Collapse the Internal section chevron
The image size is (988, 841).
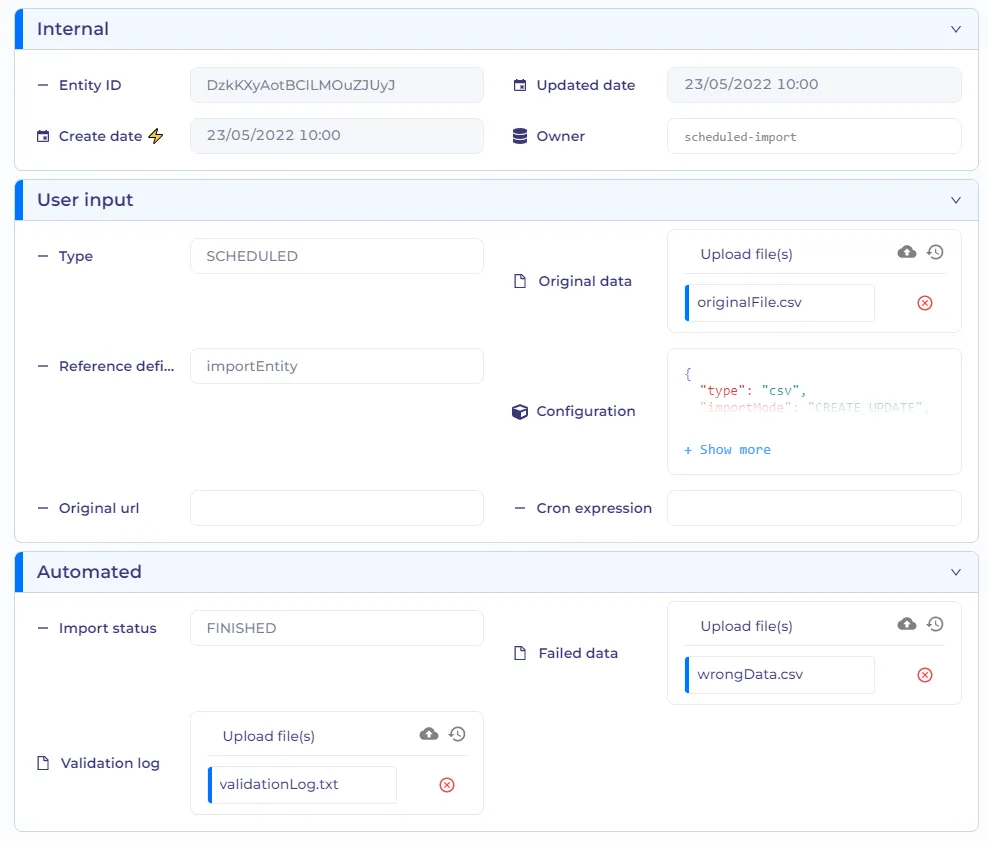pyautogui.click(x=955, y=29)
